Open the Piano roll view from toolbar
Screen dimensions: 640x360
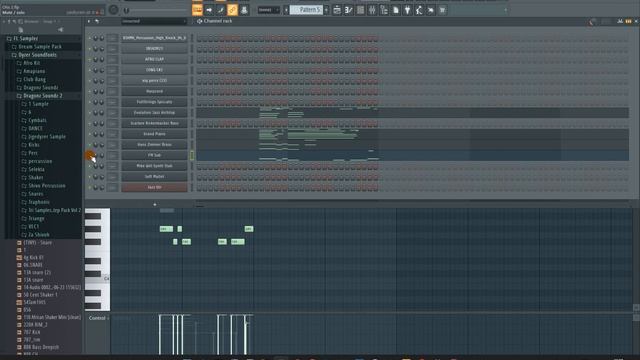point(349,10)
